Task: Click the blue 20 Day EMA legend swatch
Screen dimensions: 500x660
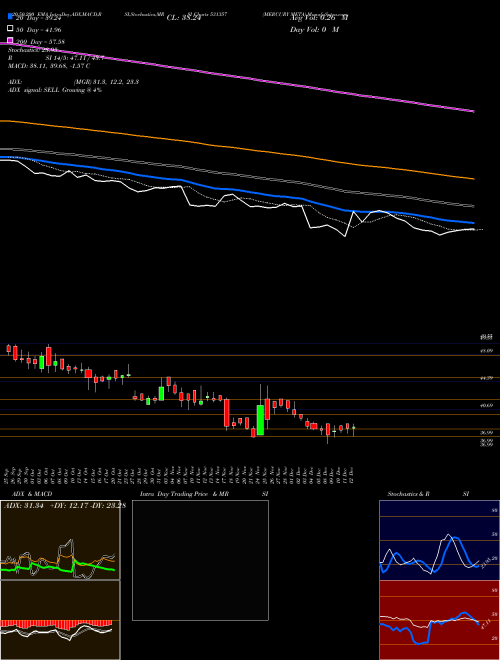Action: click(11, 17)
